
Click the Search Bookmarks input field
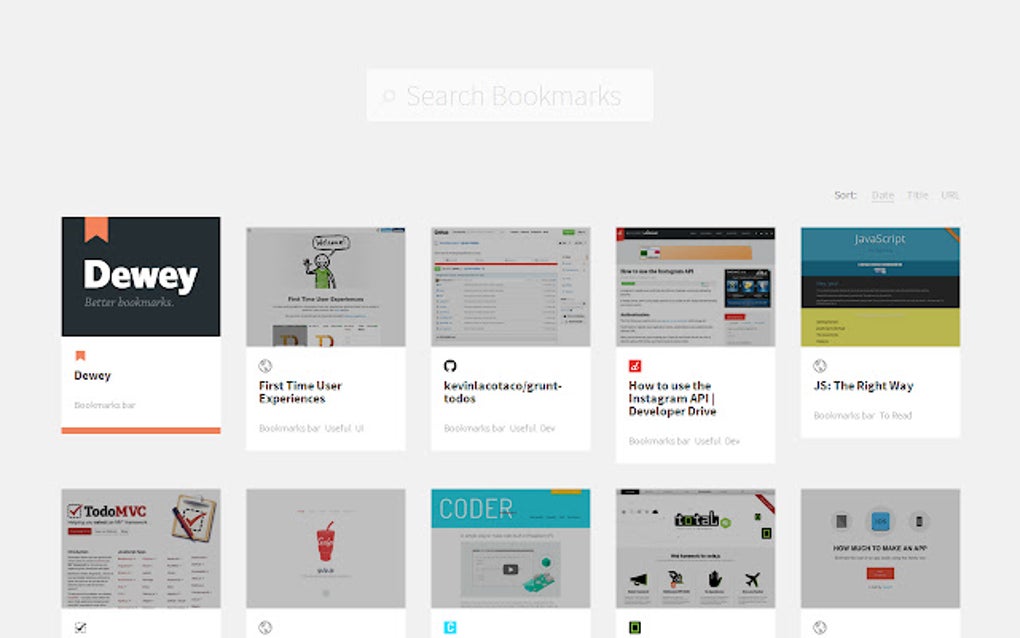[x=510, y=96]
